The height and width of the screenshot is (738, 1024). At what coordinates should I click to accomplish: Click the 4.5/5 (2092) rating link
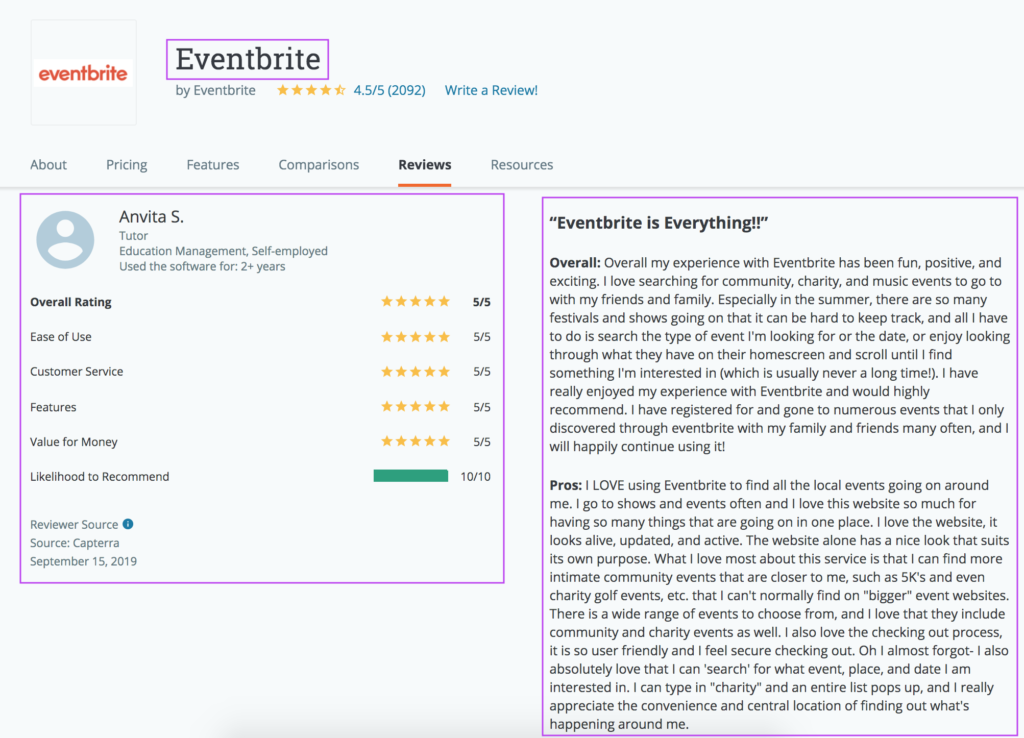tap(389, 90)
